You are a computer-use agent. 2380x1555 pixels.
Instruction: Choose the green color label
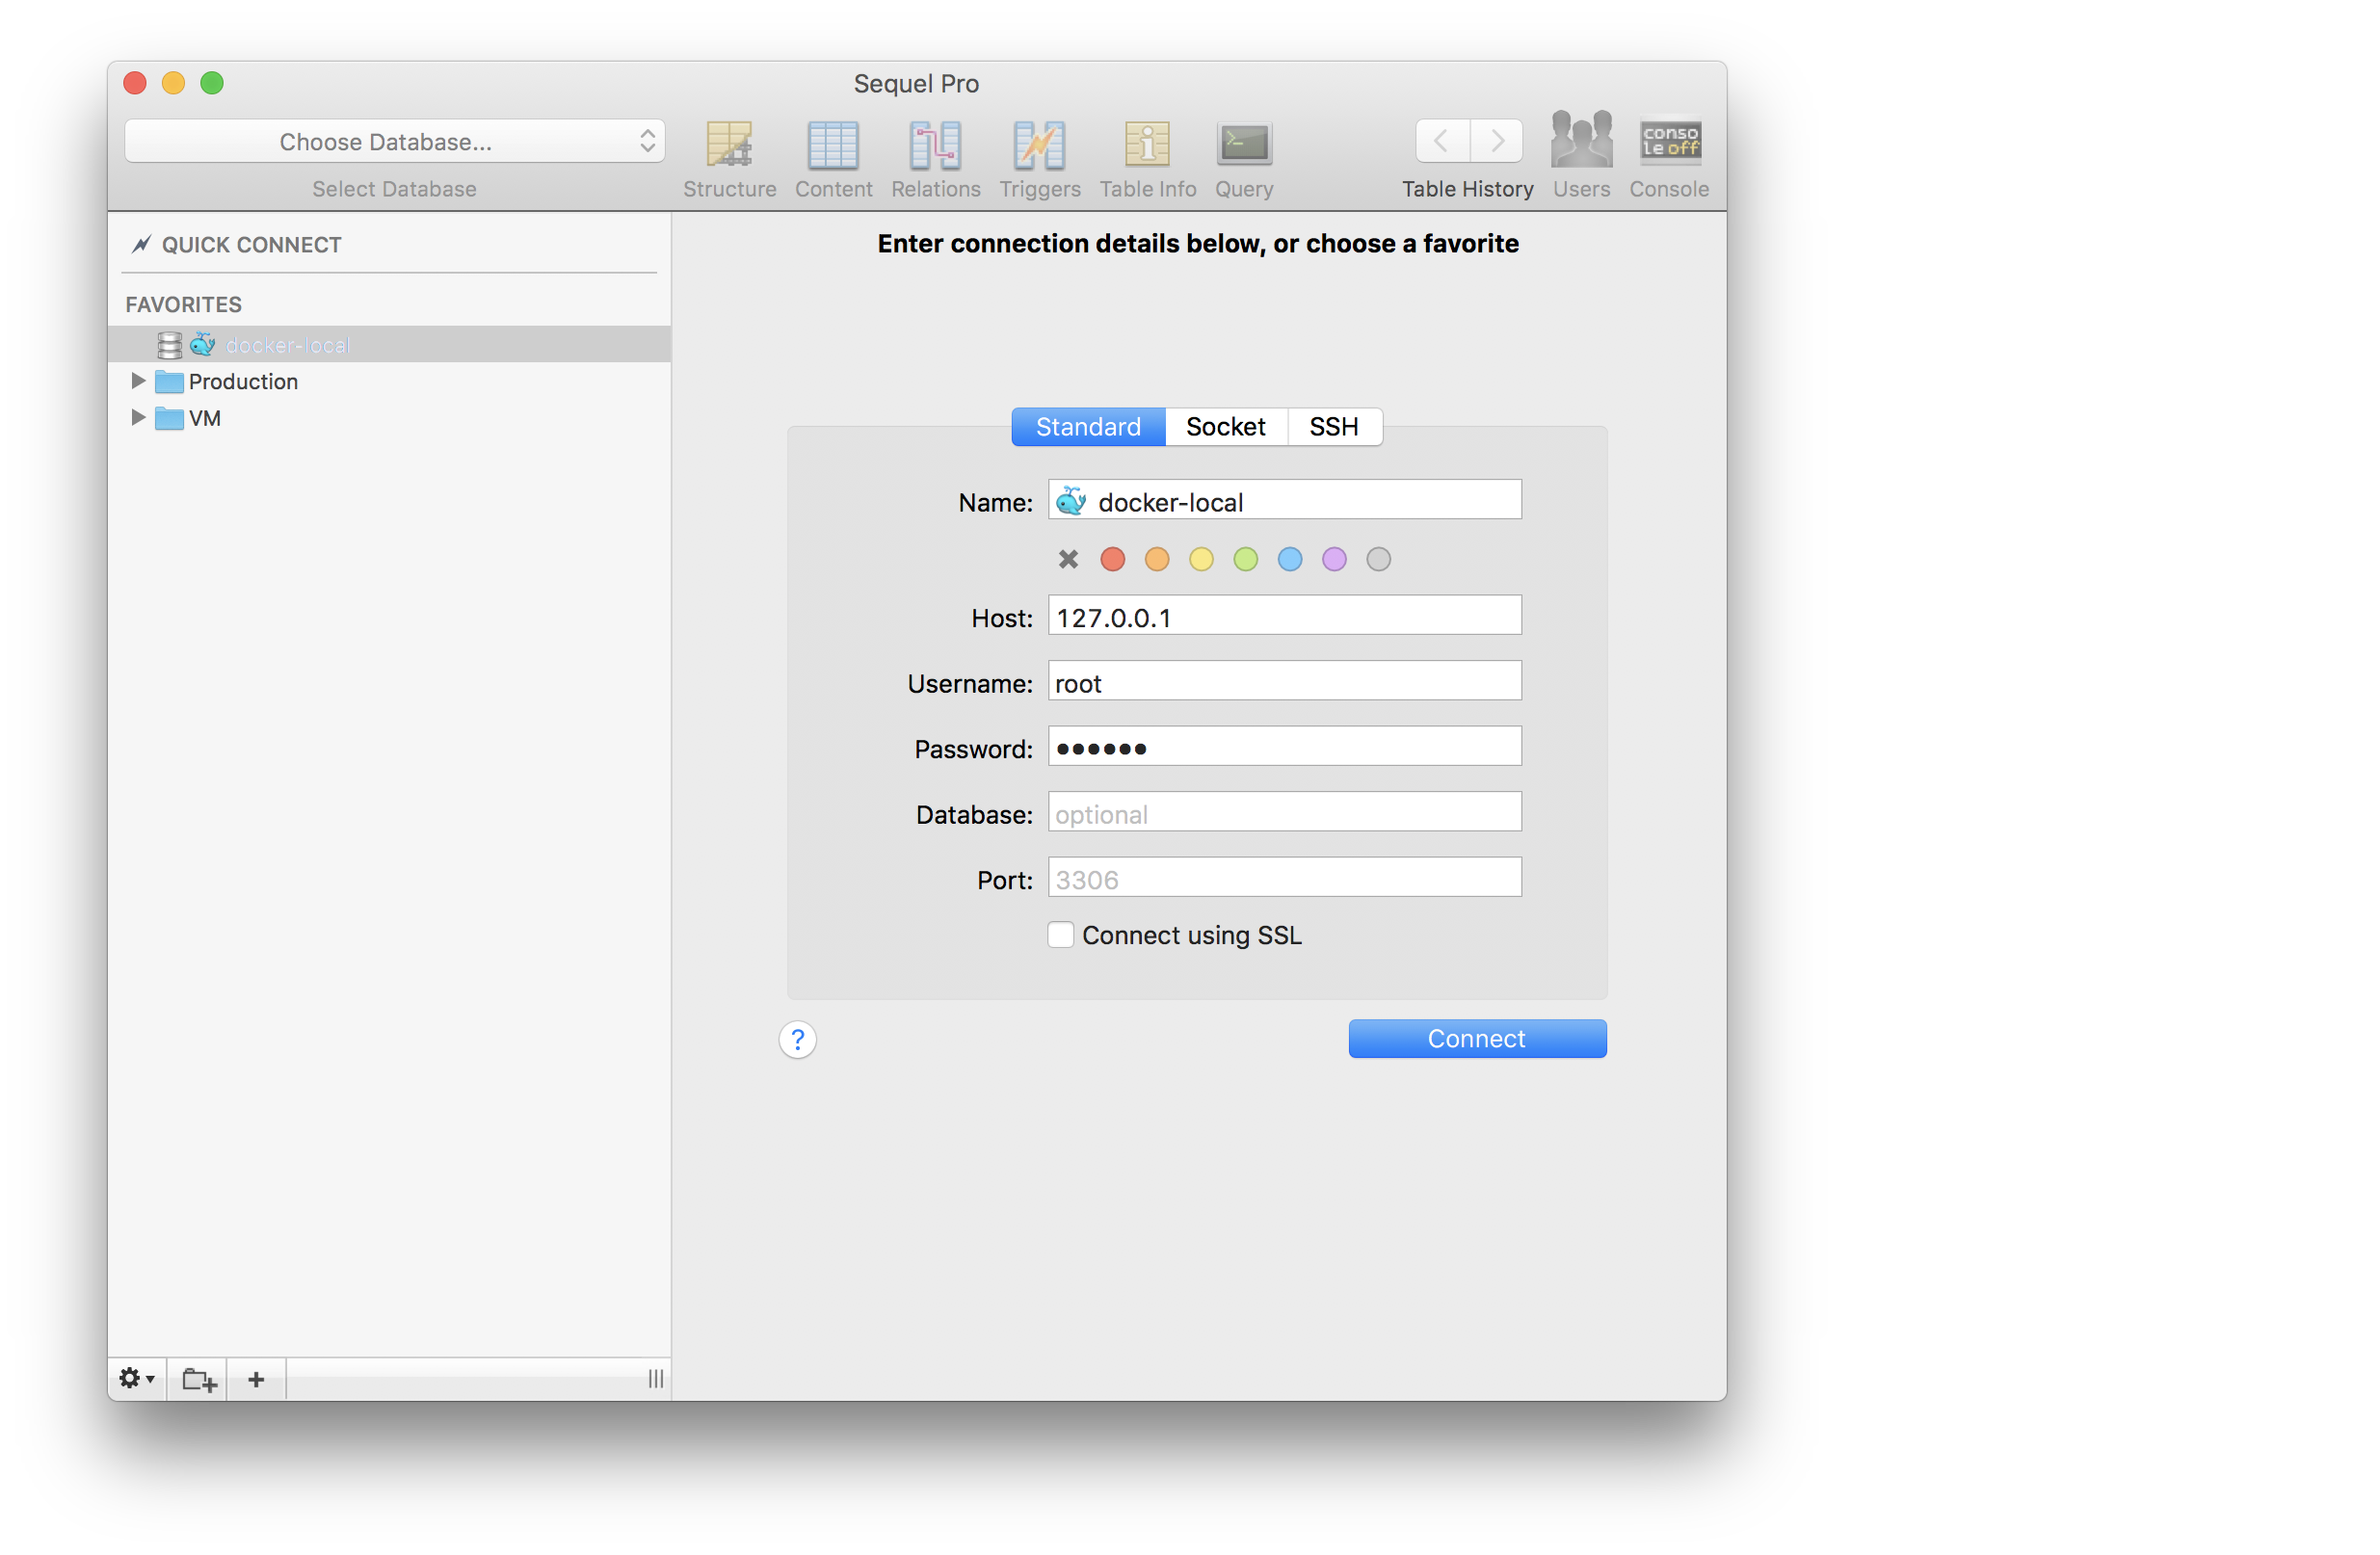pos(1245,559)
